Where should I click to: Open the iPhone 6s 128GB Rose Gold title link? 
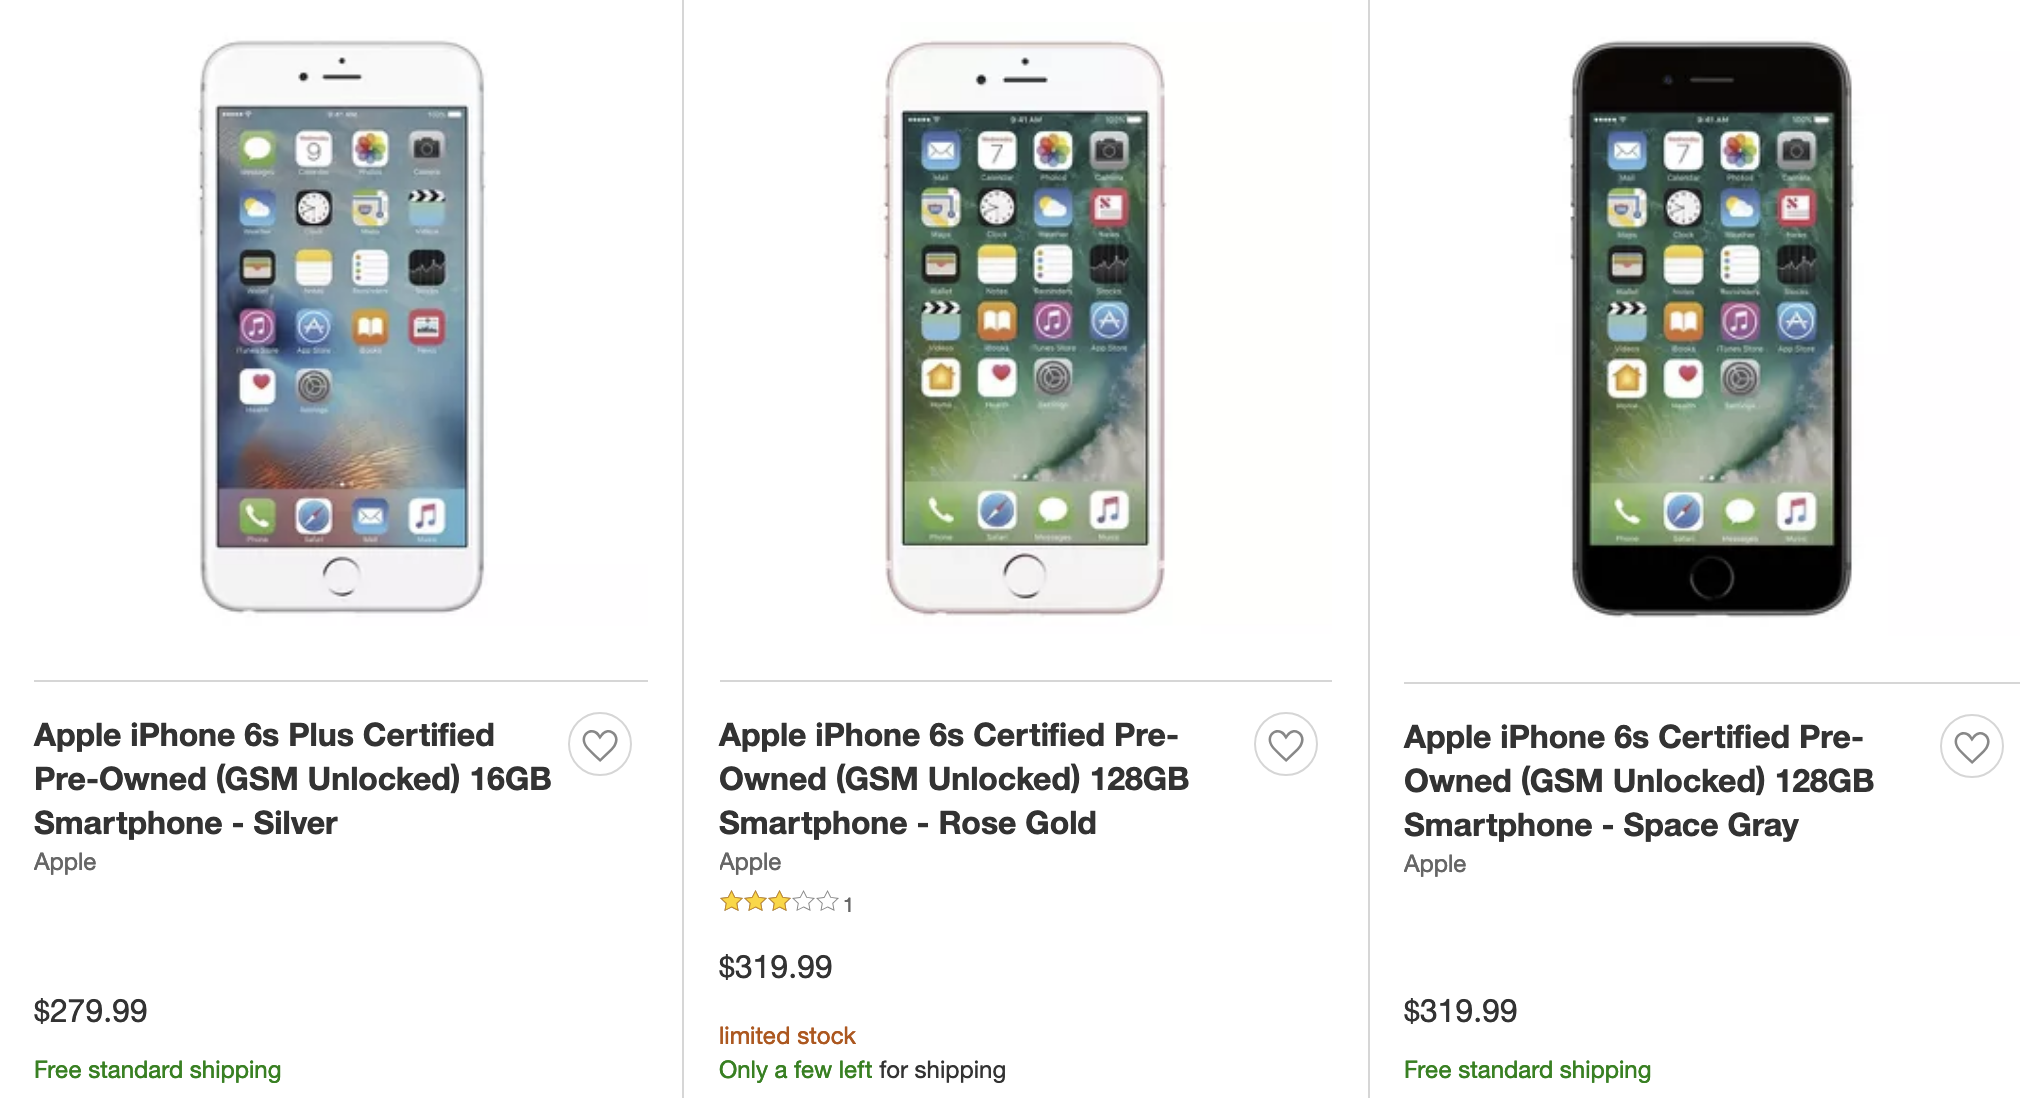pos(953,778)
